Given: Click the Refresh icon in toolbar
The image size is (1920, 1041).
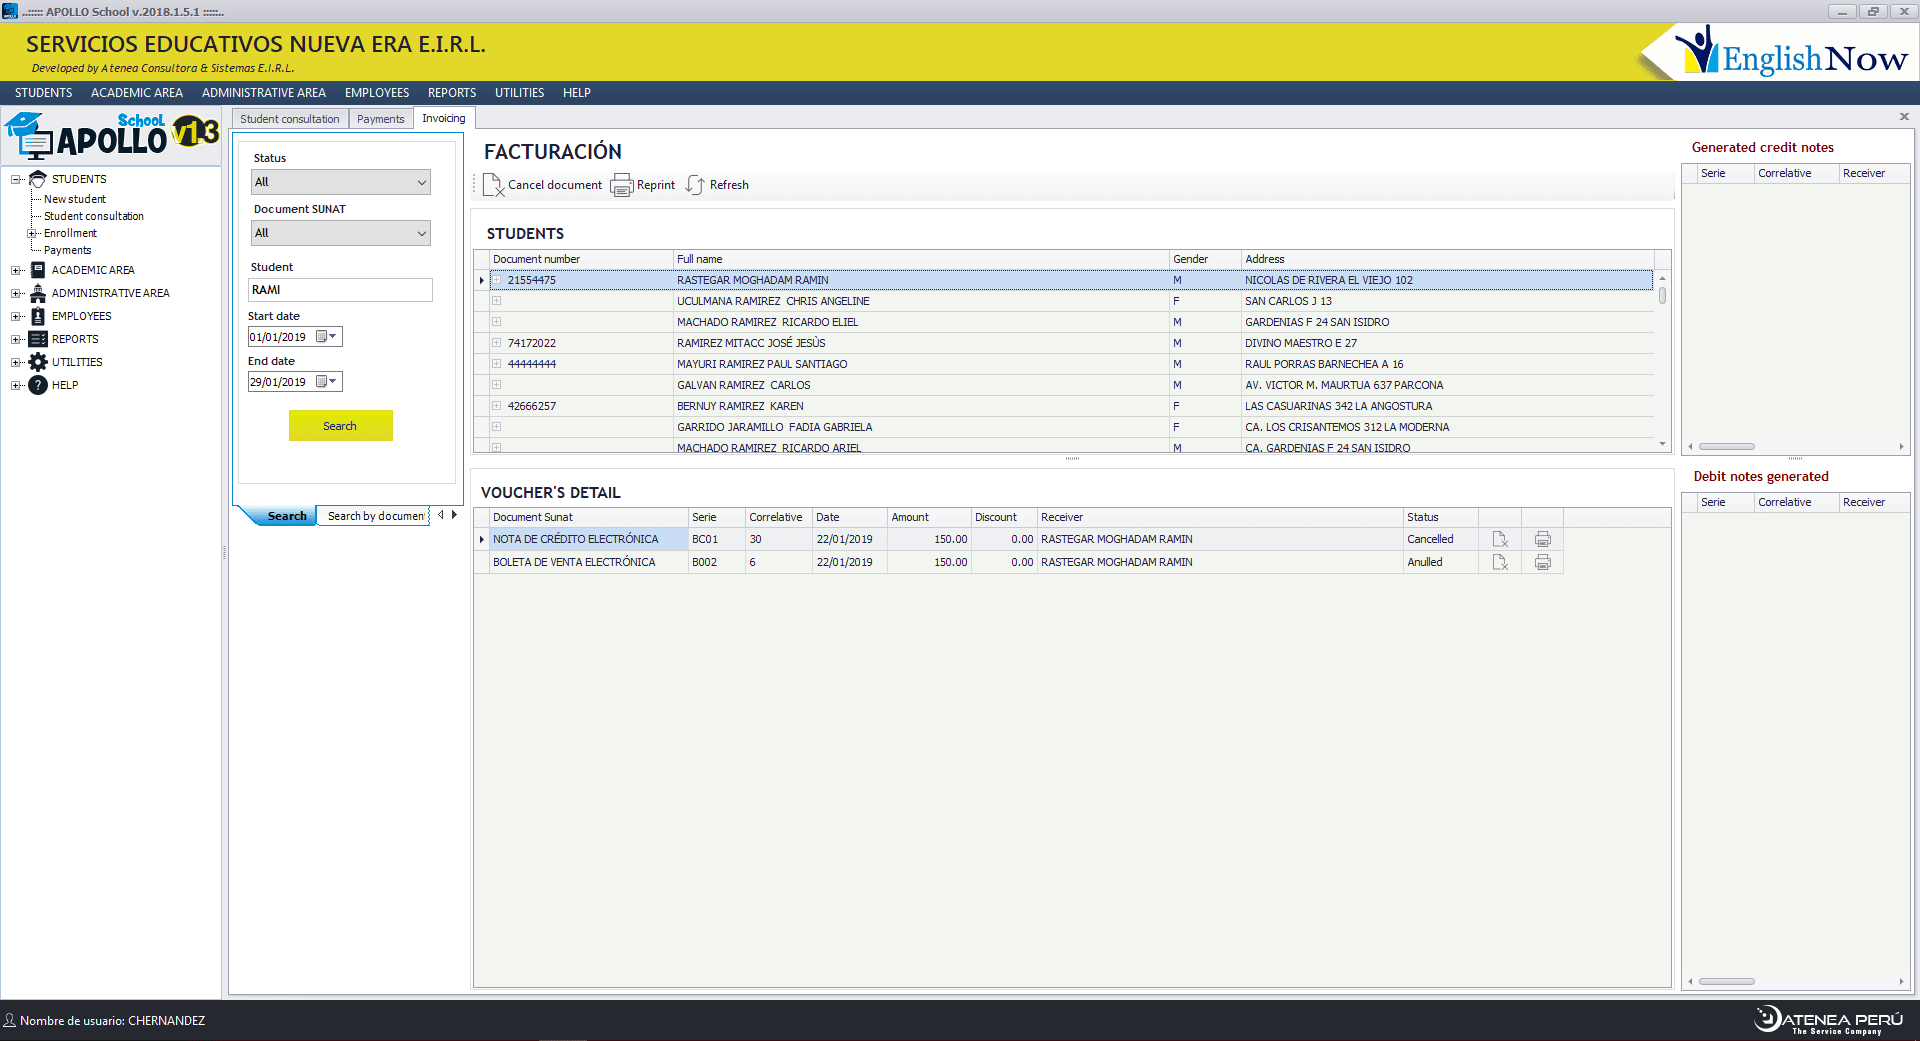Looking at the screenshot, I should [695, 185].
